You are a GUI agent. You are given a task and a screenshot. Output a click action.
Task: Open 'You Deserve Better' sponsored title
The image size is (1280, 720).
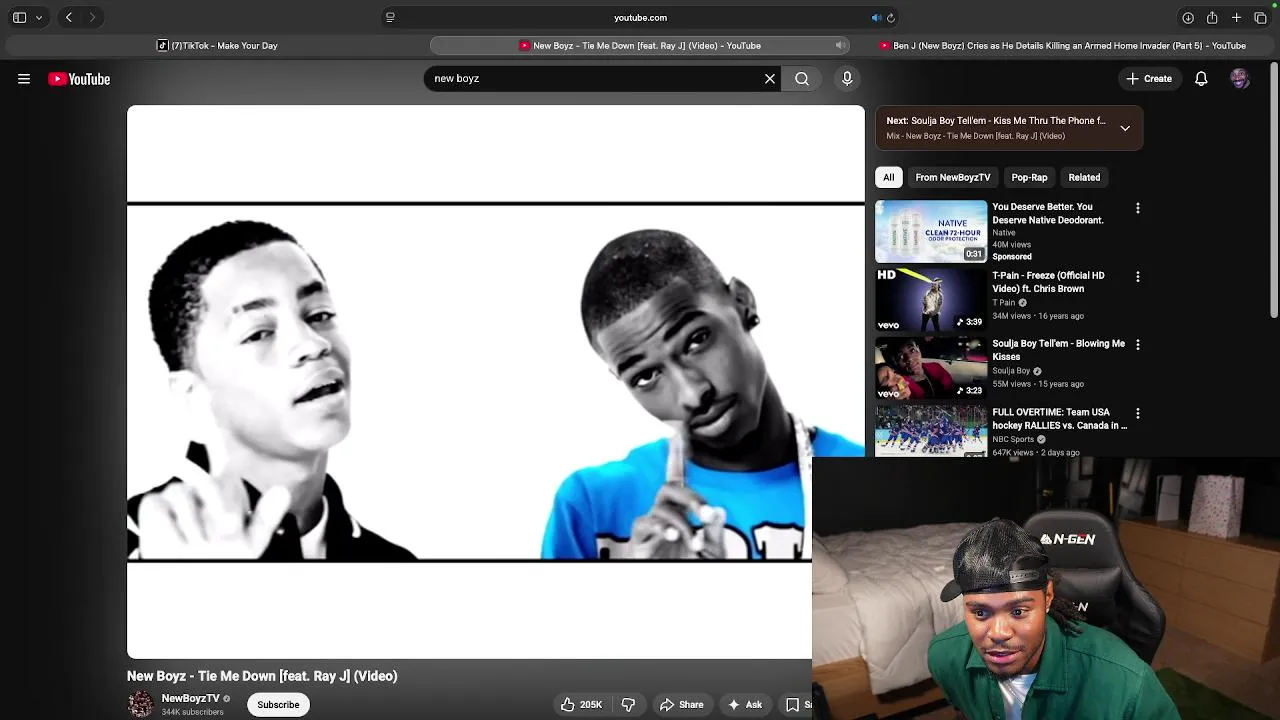[x=1047, y=213]
